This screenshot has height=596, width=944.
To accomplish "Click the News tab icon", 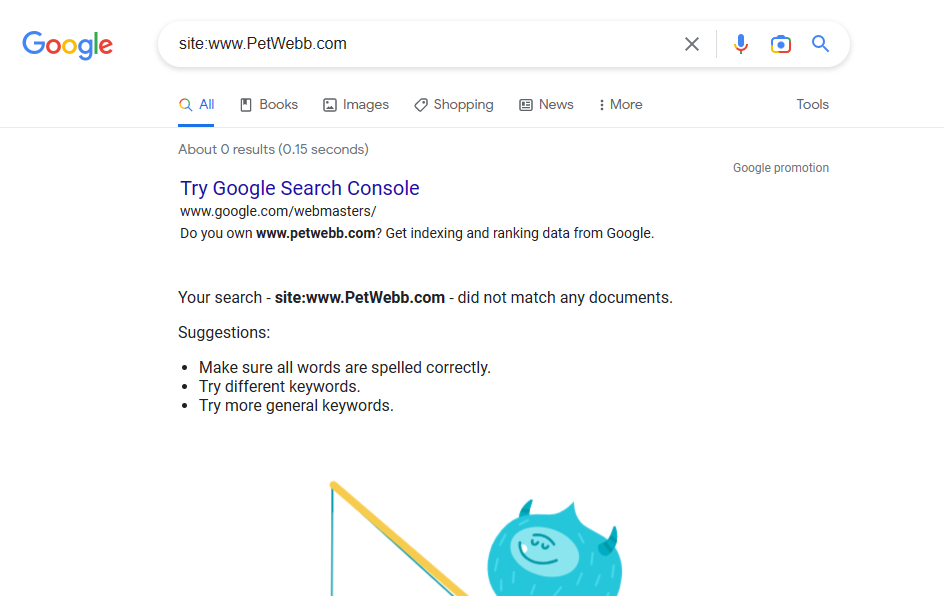I will click(x=526, y=105).
